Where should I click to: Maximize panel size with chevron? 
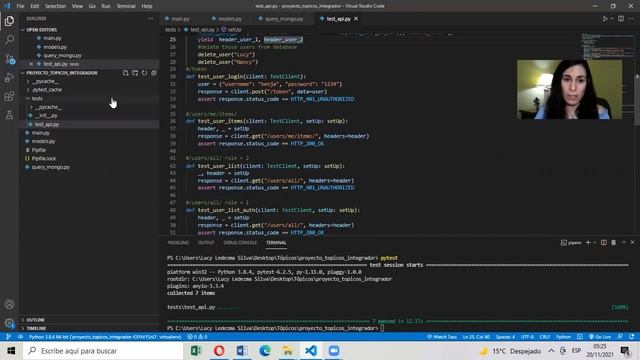pyautogui.click(x=624, y=242)
